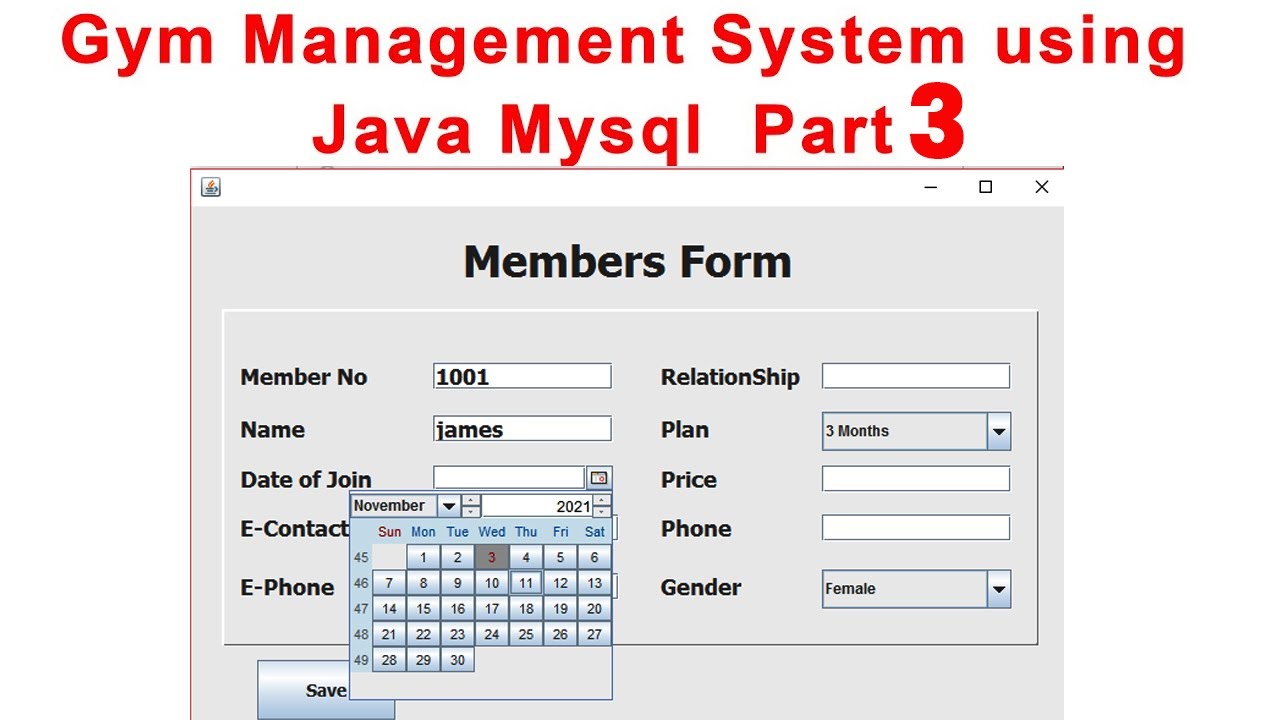The width and height of the screenshot is (1280, 720).
Task: Select November 17 in the calendar
Action: (492, 609)
